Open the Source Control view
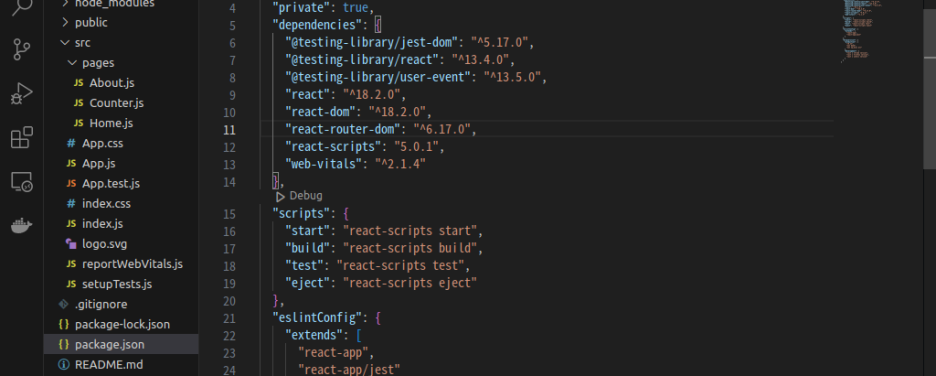 21,50
